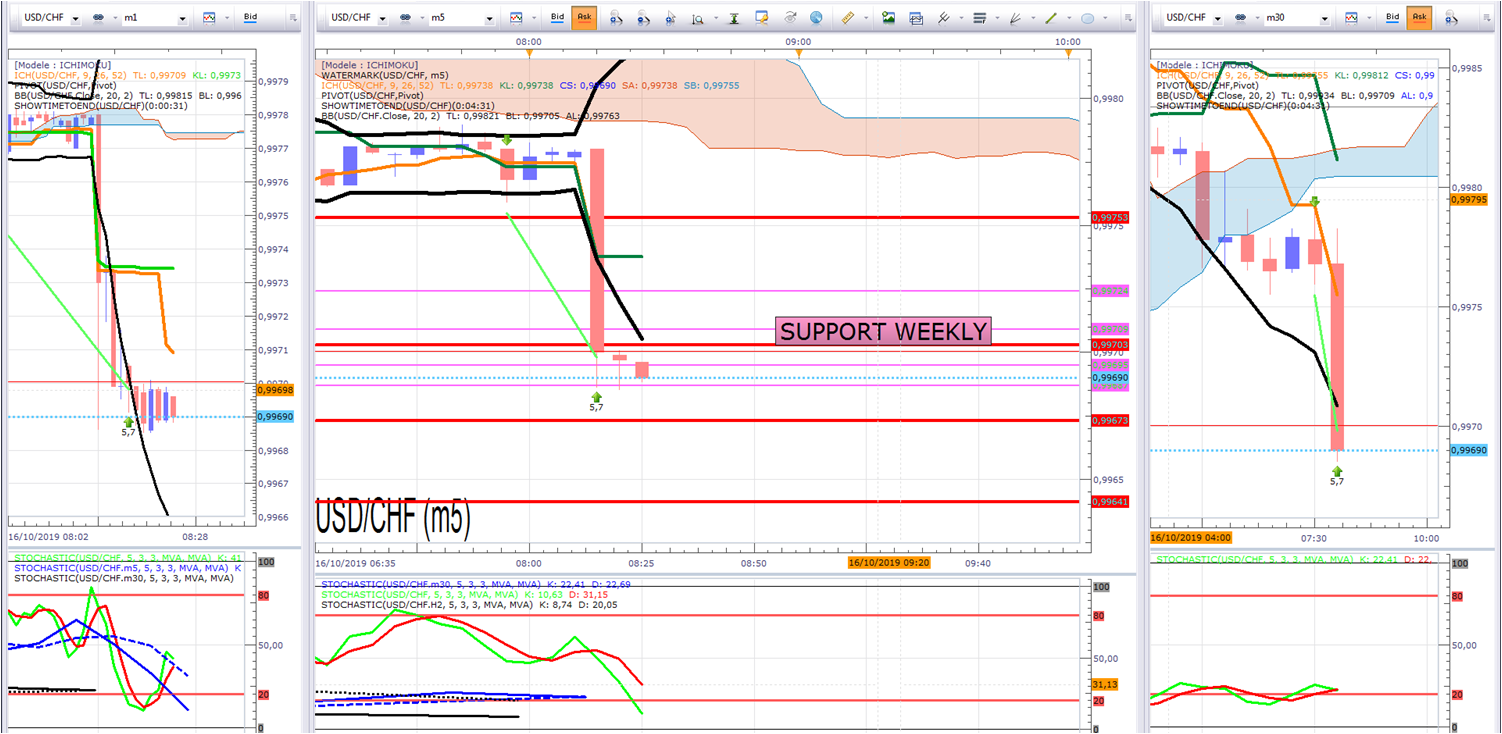Click the zoom out magnifier in the m5 toolbar
This screenshot has height=734, width=1502.
pyautogui.click(x=644, y=18)
